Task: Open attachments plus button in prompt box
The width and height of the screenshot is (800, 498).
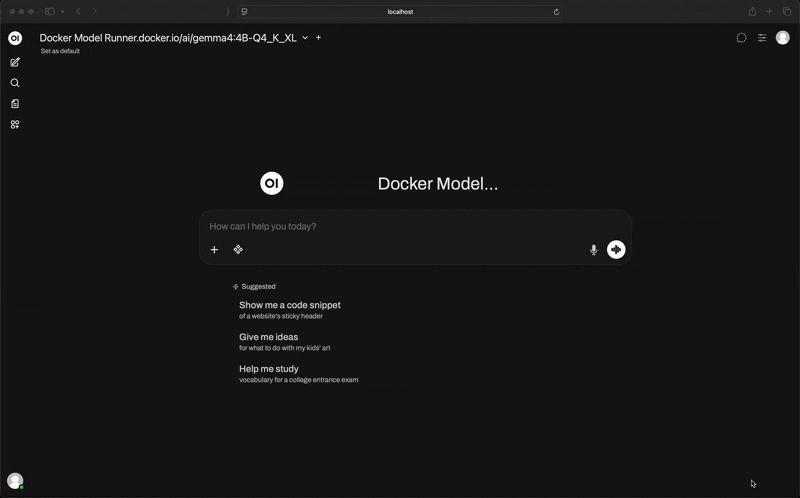Action: point(214,250)
